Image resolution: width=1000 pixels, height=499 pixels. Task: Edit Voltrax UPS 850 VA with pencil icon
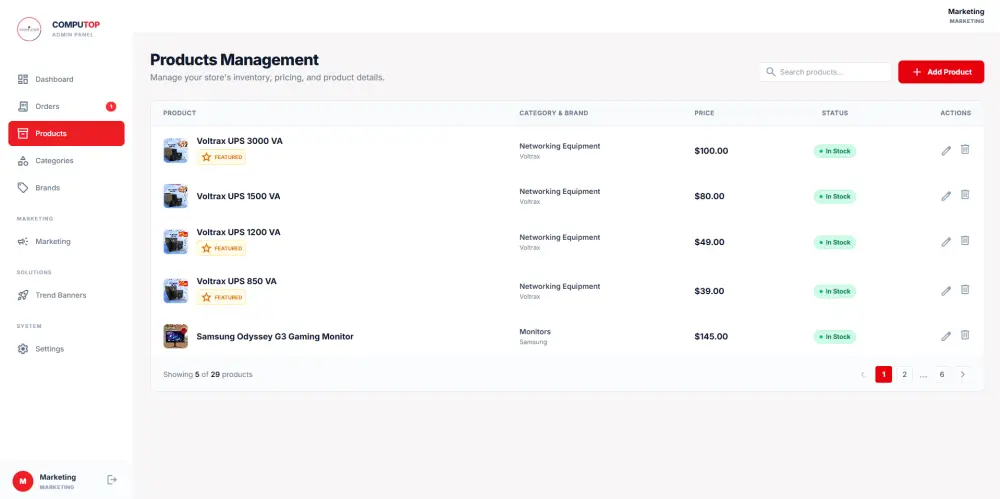[946, 291]
